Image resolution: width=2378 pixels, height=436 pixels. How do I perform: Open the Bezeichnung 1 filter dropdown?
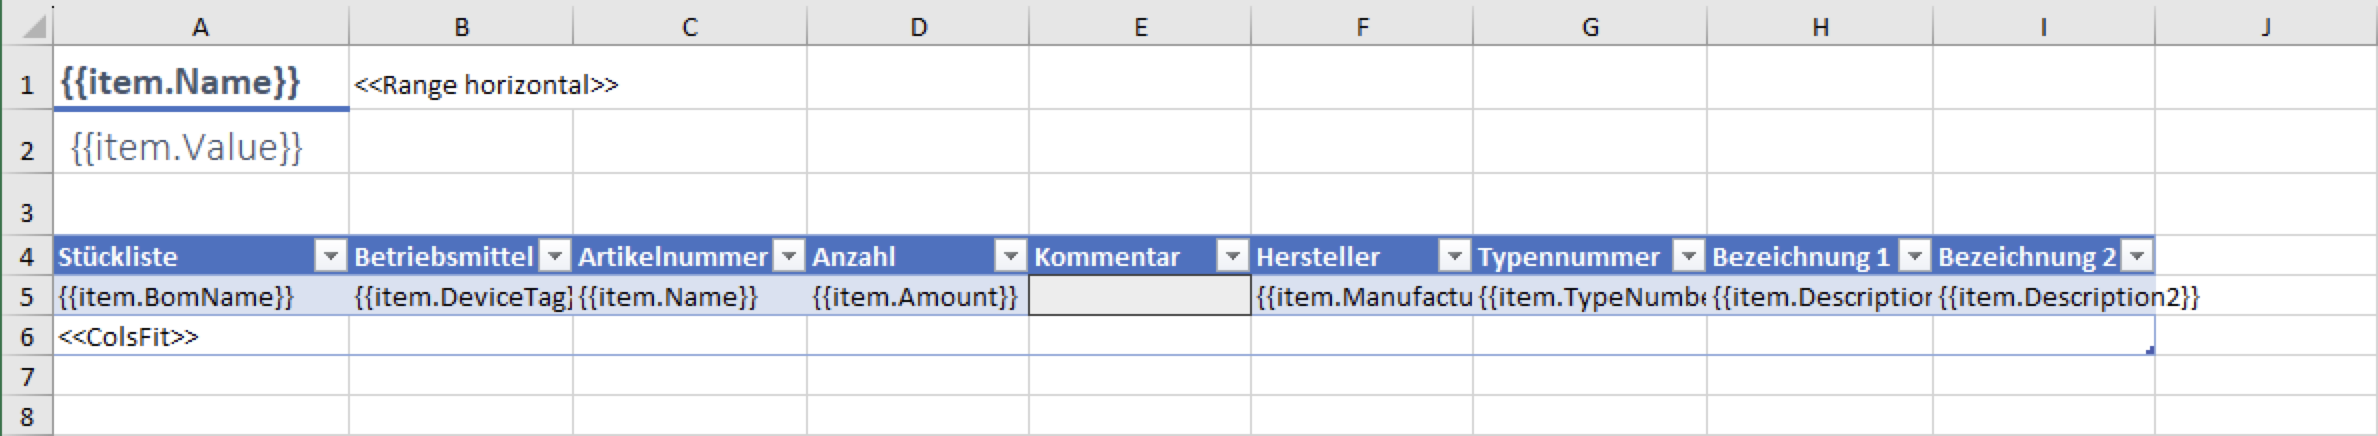point(1915,257)
